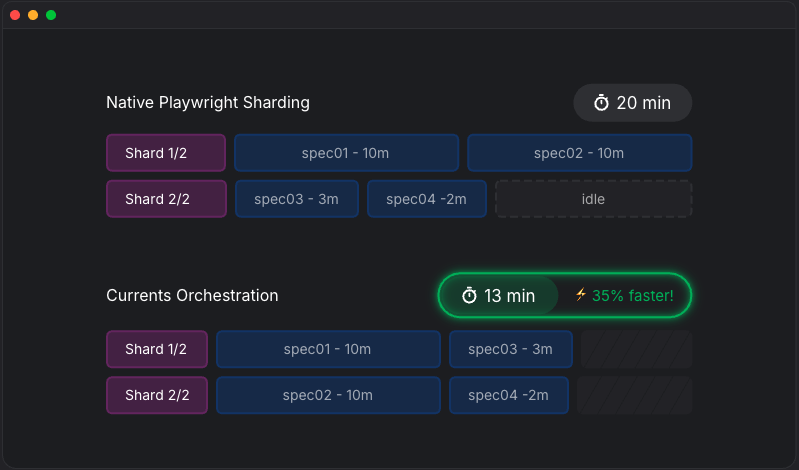Click the stopwatch icon beside 13 min
This screenshot has height=470, width=799.
(469, 296)
